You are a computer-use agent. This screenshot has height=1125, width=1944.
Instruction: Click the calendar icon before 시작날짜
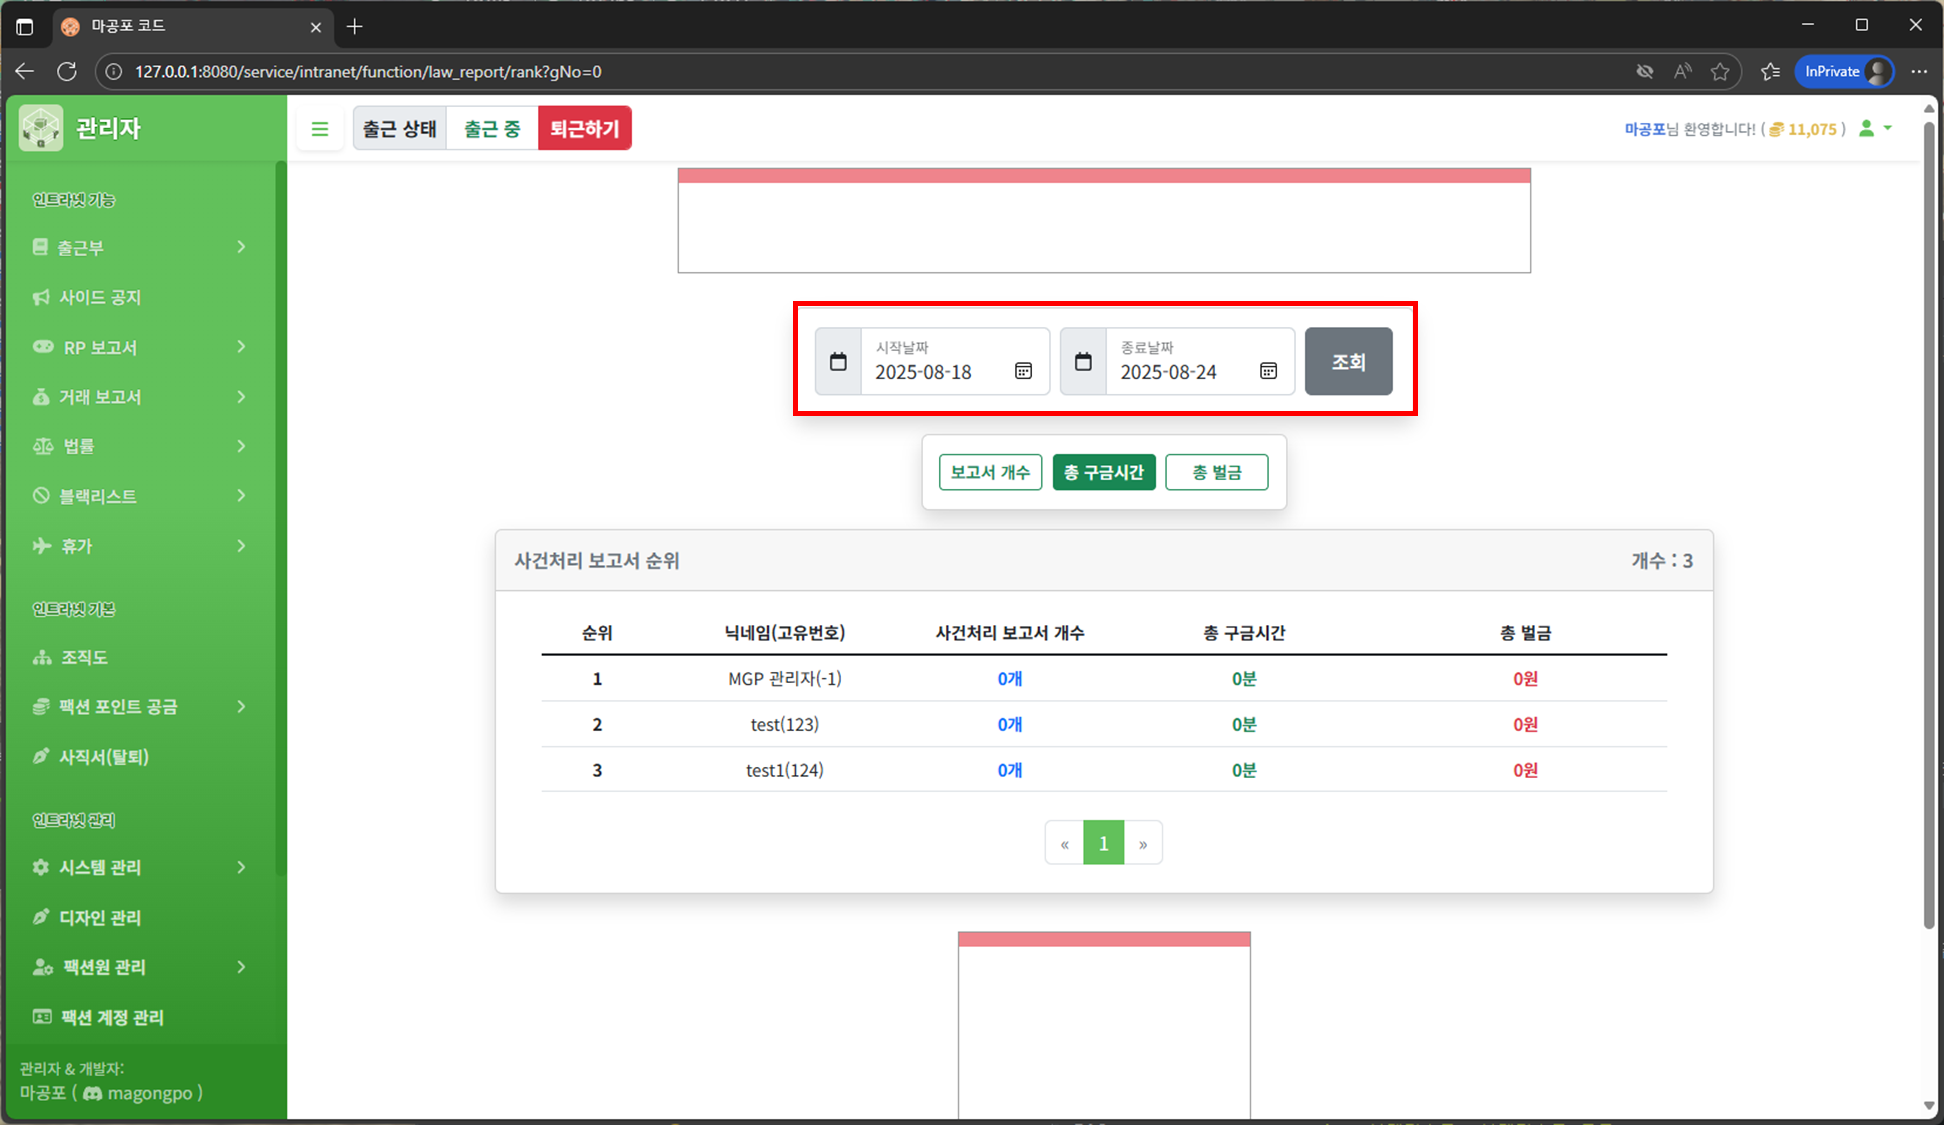(838, 361)
